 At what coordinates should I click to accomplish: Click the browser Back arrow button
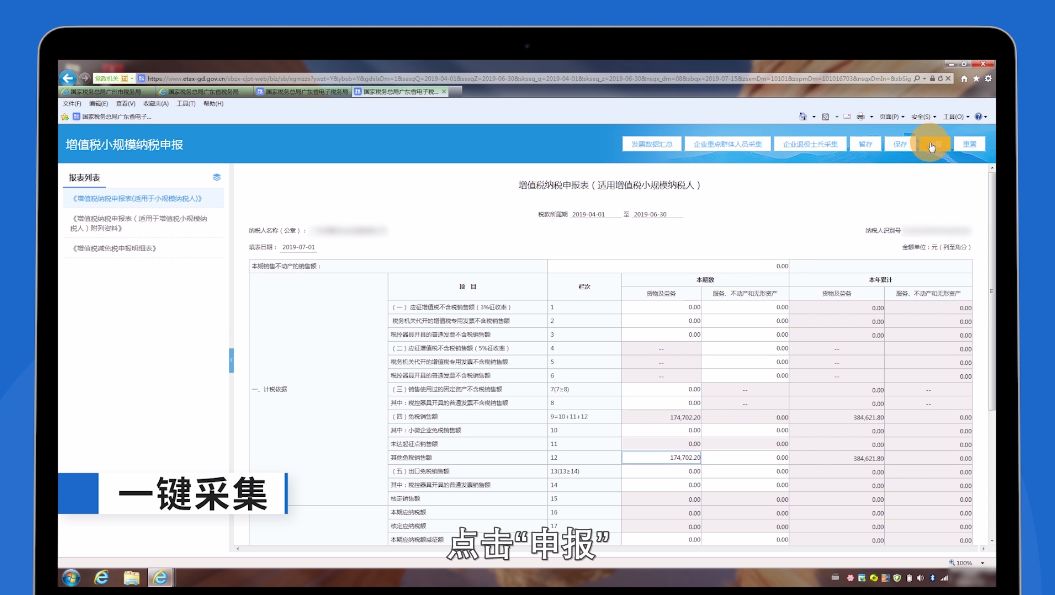click(68, 78)
